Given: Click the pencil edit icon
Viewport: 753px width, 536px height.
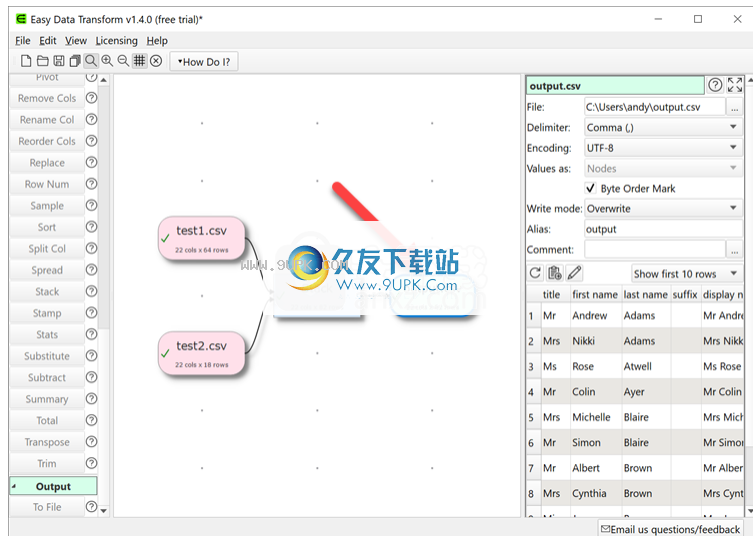Looking at the screenshot, I should click(x=574, y=273).
